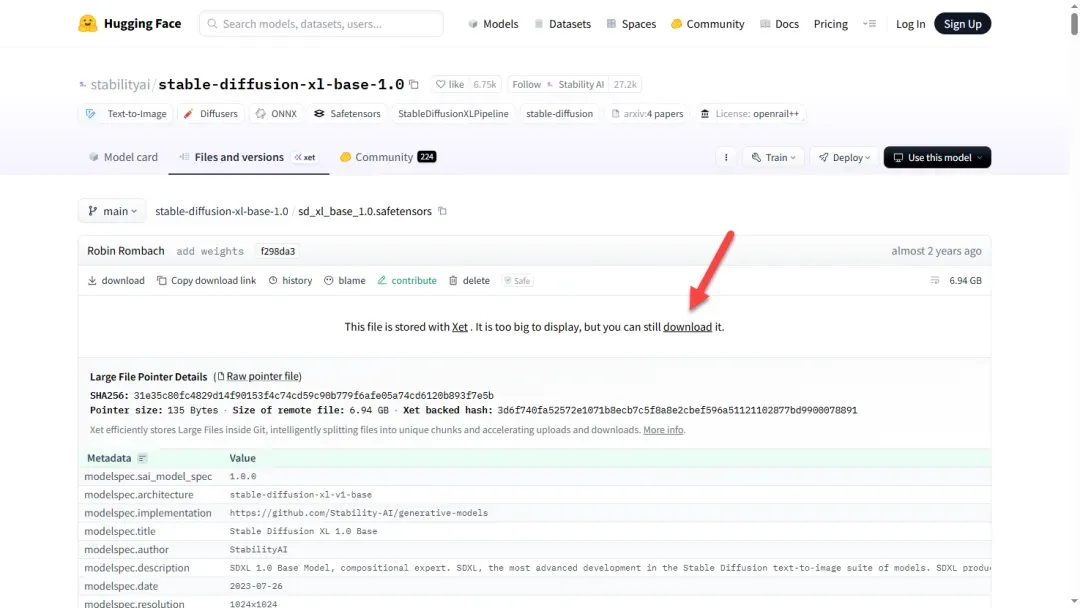The height and width of the screenshot is (608, 1080).
Task: Click the stable-diffusion-xl-v1-base architecture value
Action: 300,495
